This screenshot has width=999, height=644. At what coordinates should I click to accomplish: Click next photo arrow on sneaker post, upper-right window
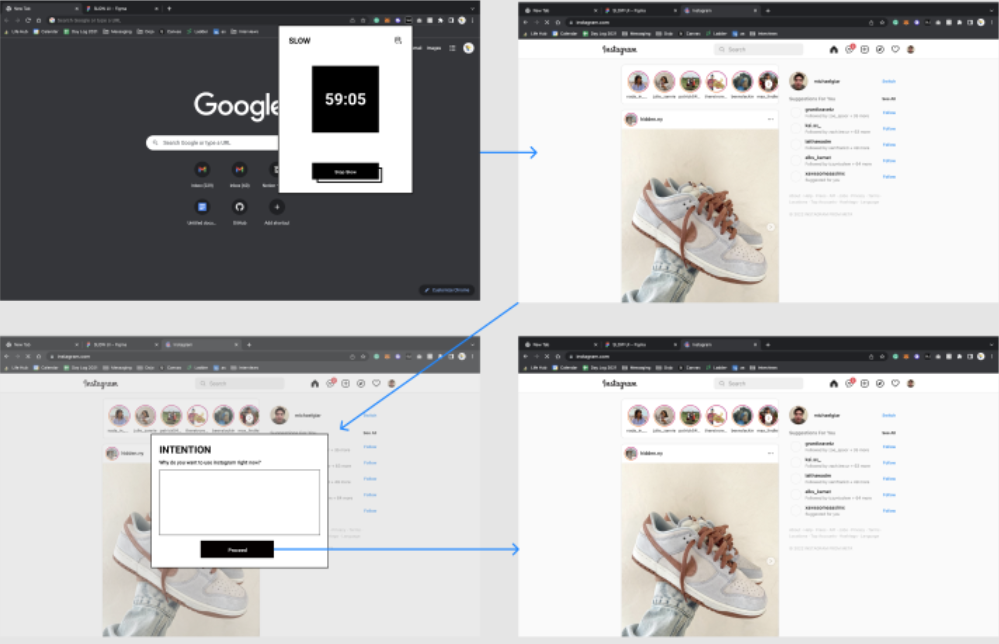coord(770,227)
